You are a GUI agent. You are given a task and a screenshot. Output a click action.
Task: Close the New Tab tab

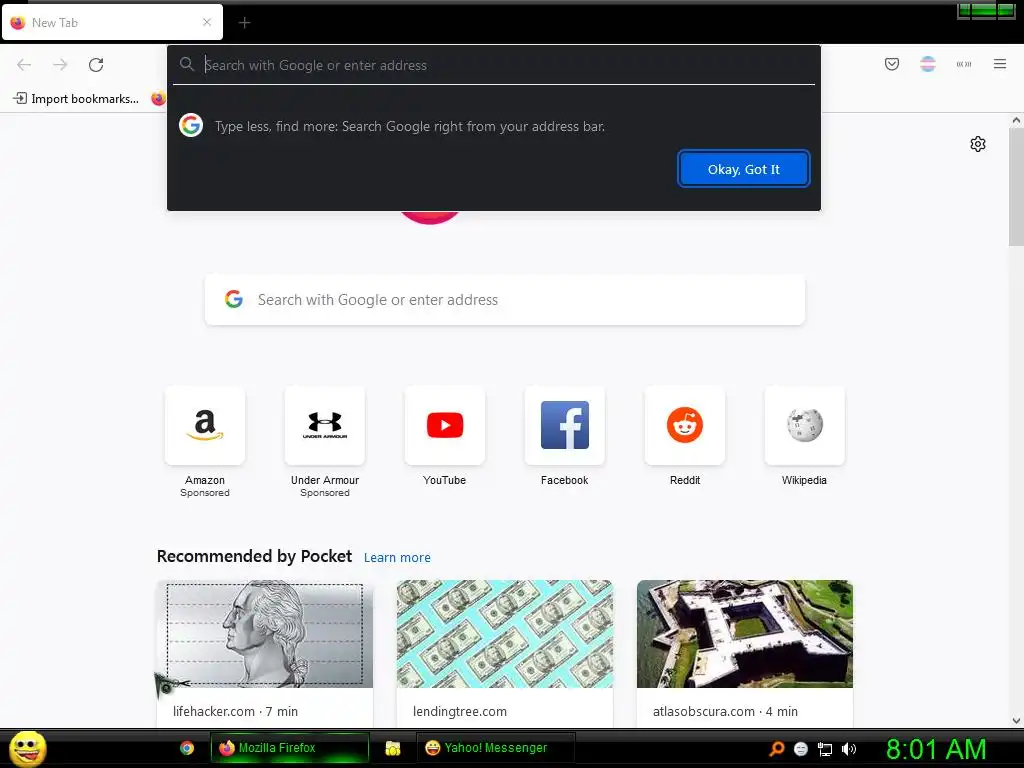[207, 22]
